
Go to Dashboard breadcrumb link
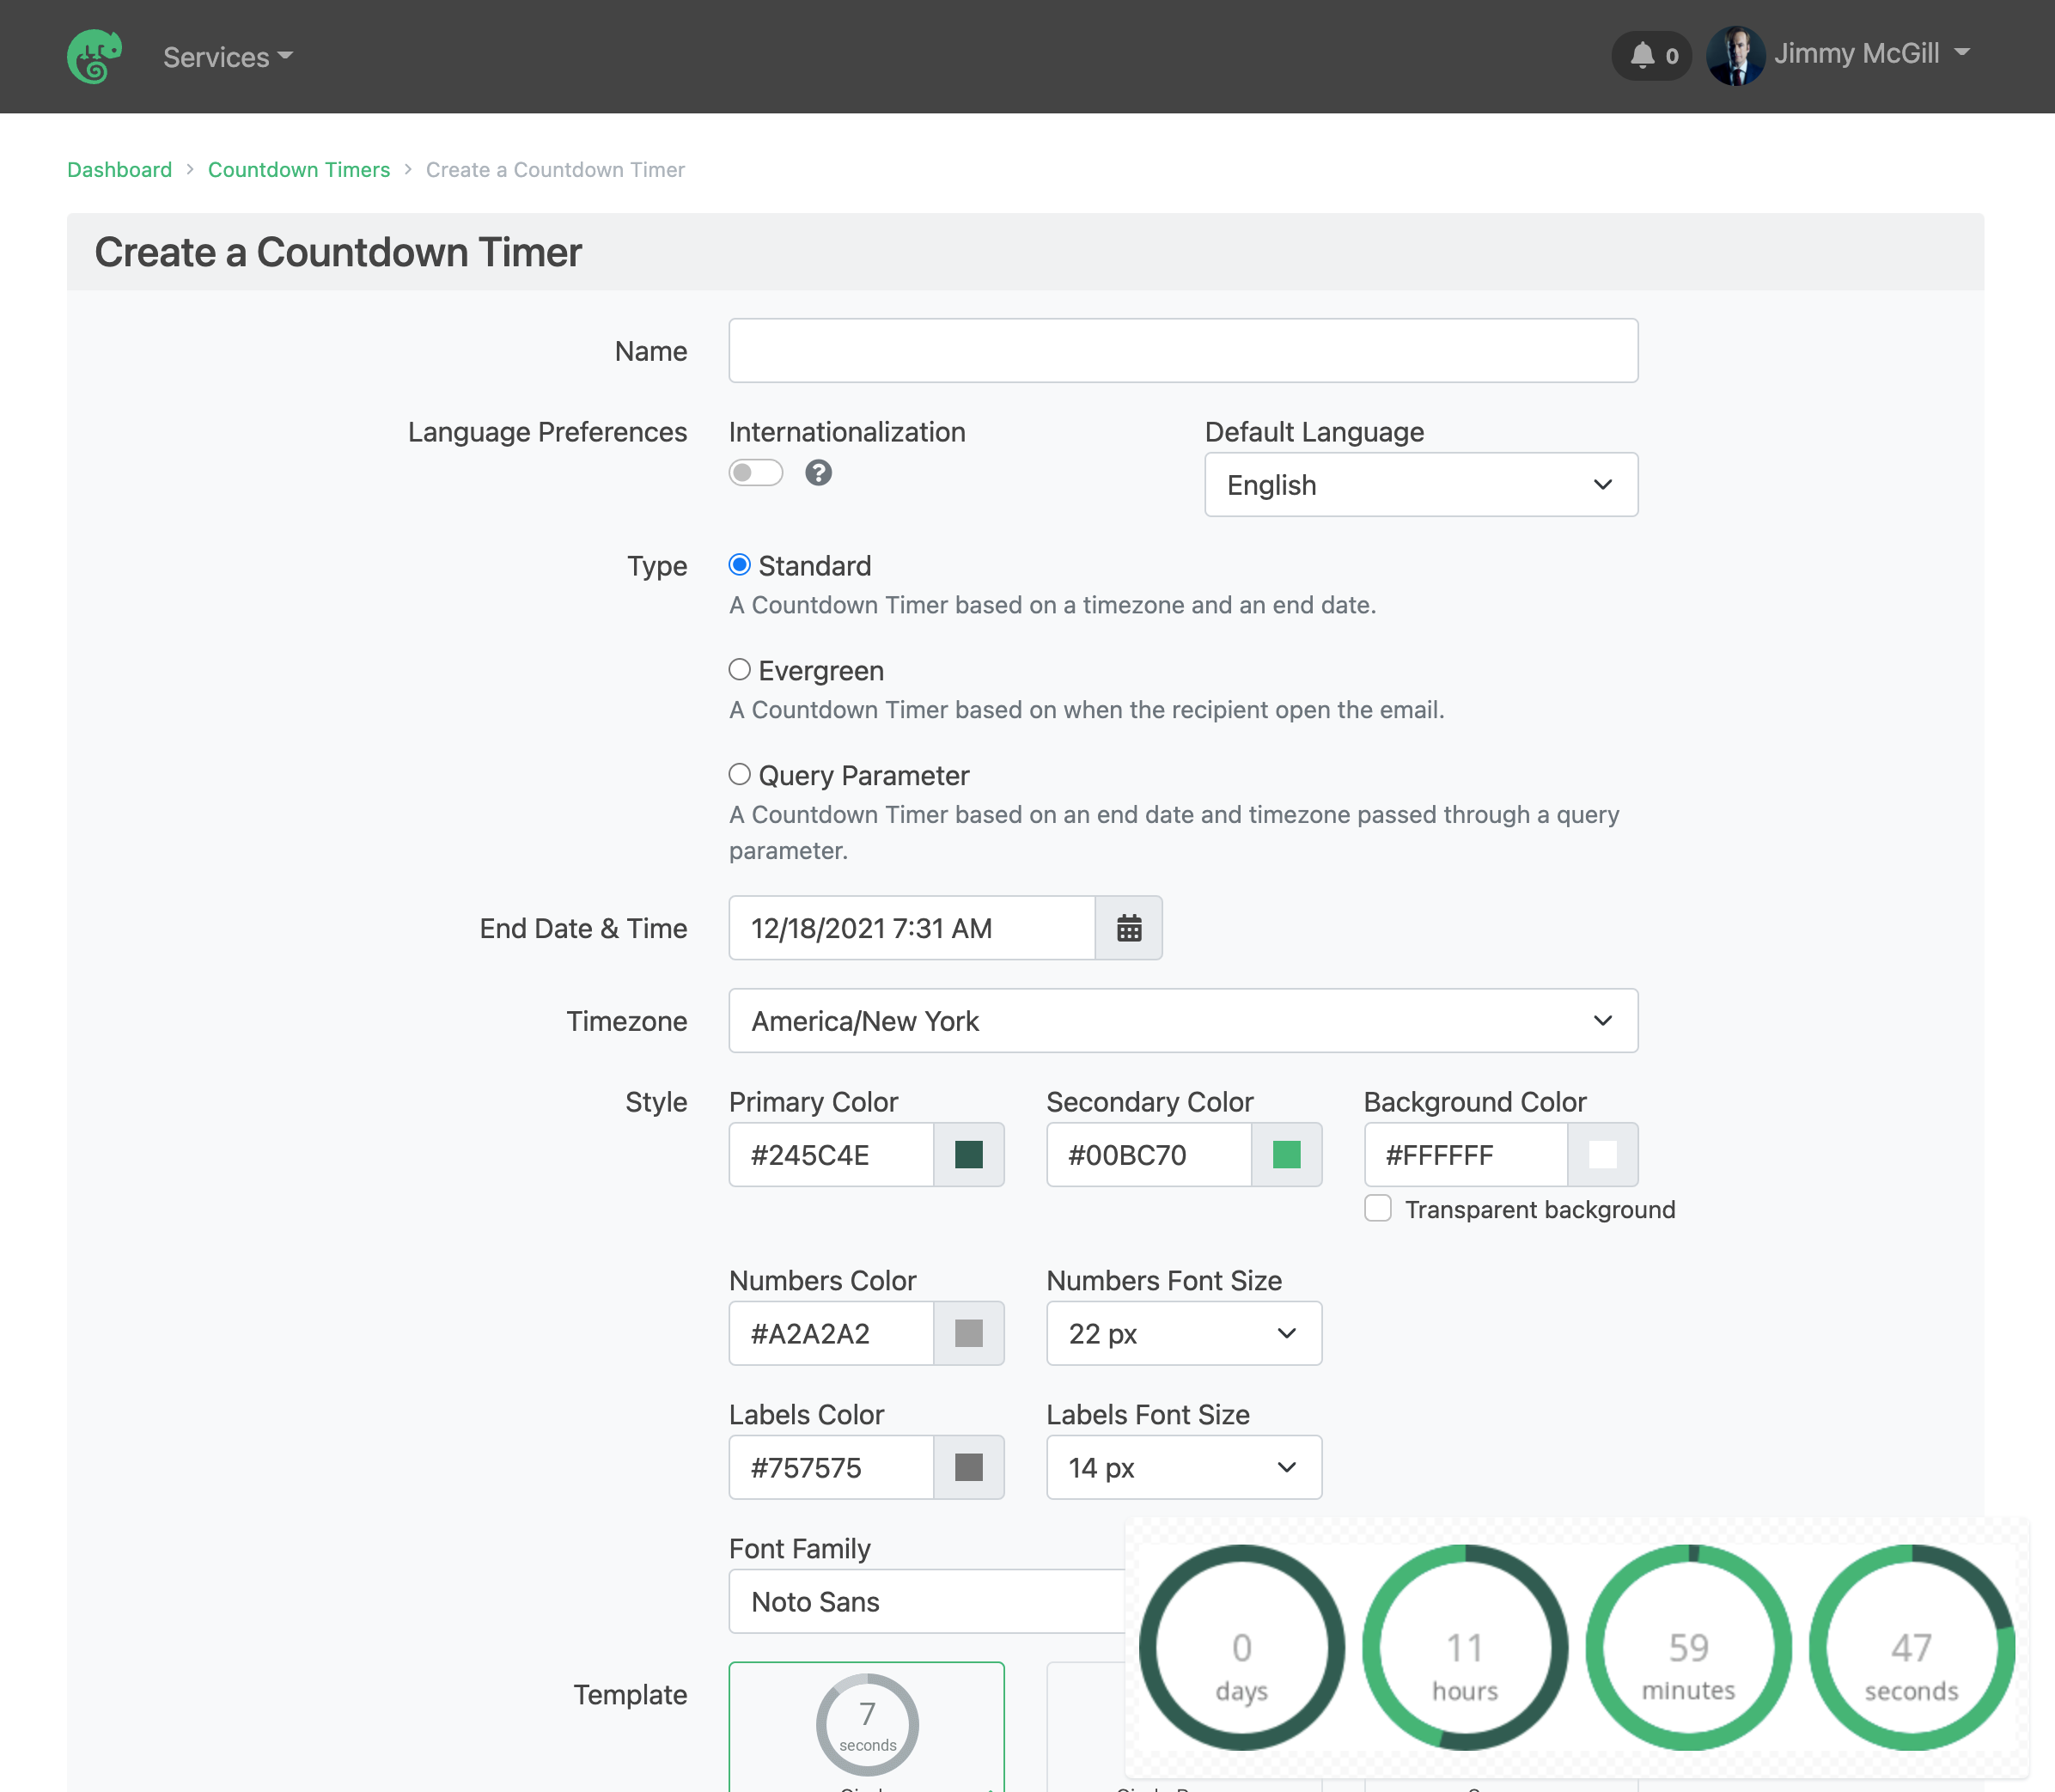(x=119, y=170)
